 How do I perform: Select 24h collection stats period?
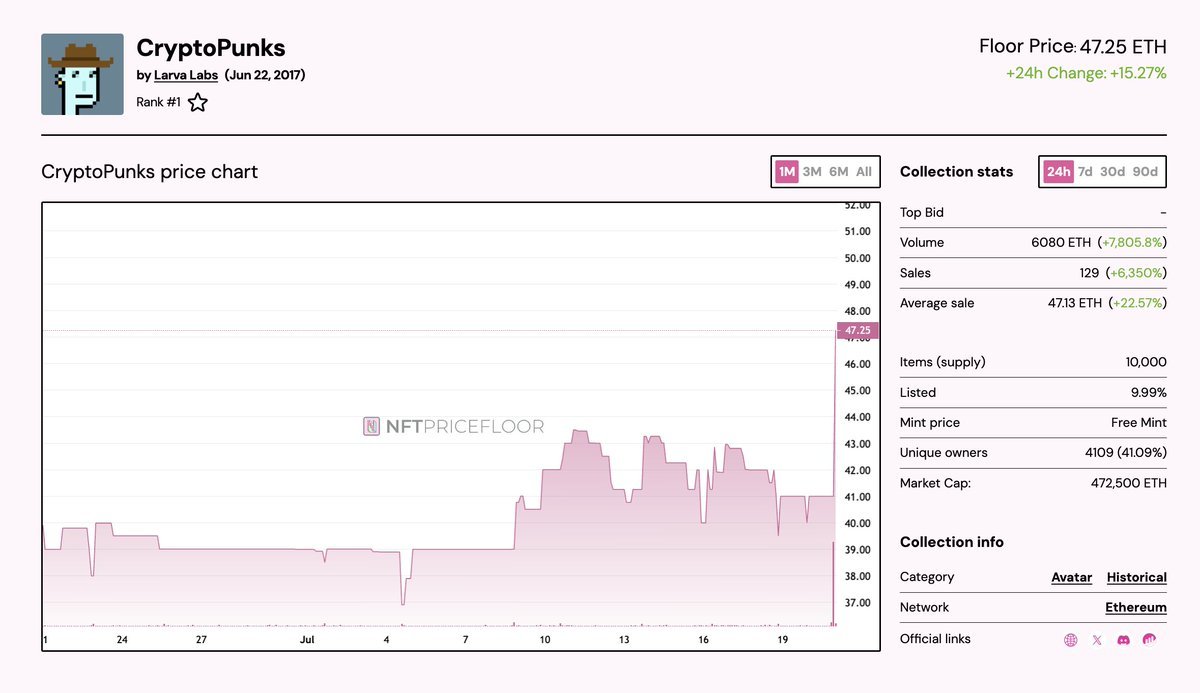[x=1058, y=172]
